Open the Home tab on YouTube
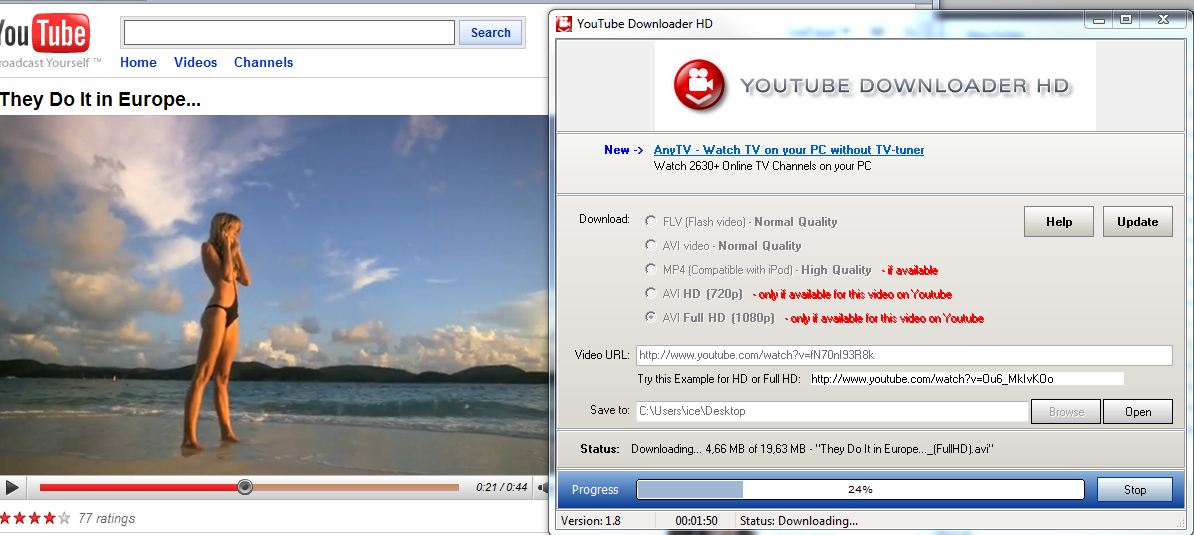 point(139,62)
